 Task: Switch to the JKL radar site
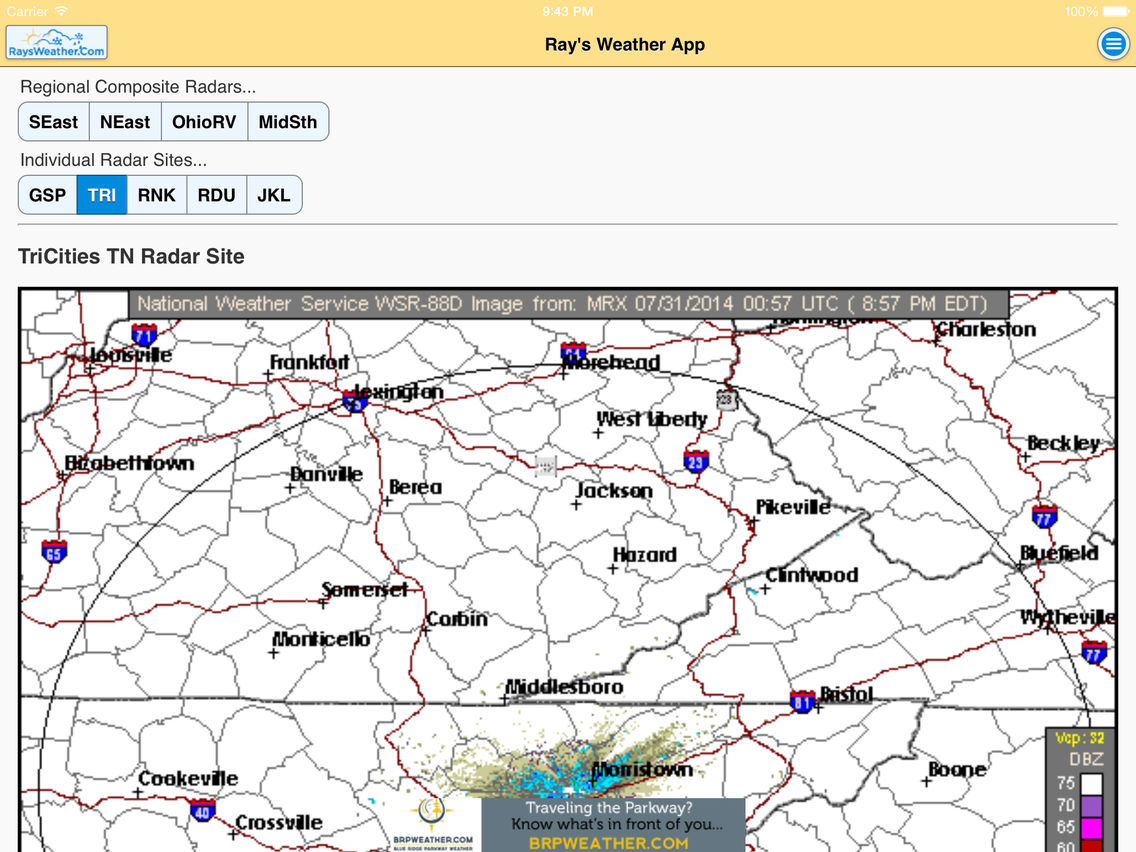274,195
